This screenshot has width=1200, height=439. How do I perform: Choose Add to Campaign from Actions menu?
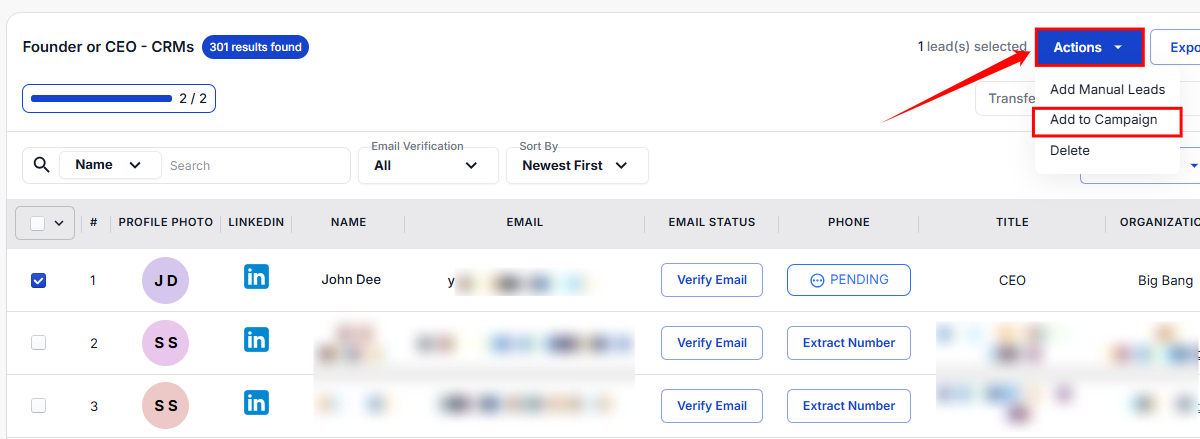1103,120
